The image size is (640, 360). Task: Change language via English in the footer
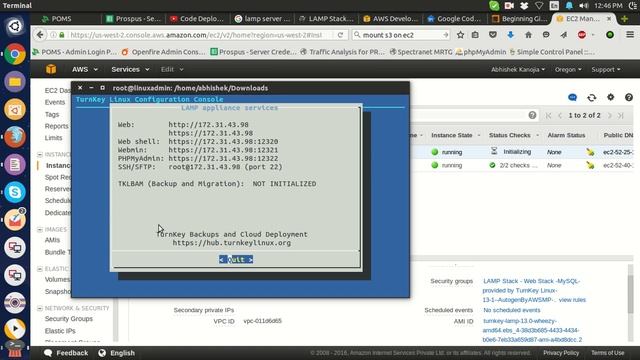tap(117, 353)
